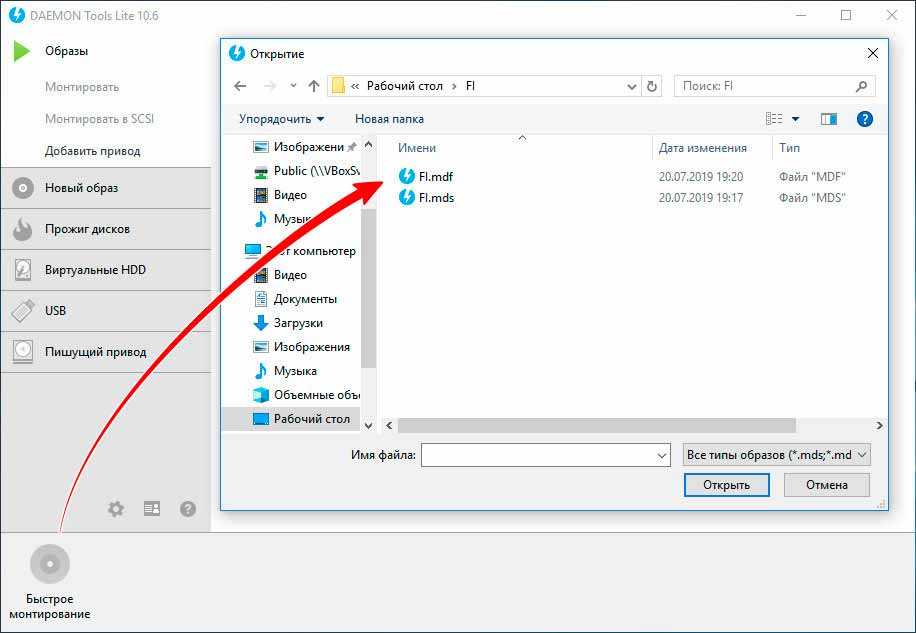Screen dimensions: 916x633
Task: Choose Рабочий стол in navigation tree
Action: pyautogui.click(x=311, y=419)
